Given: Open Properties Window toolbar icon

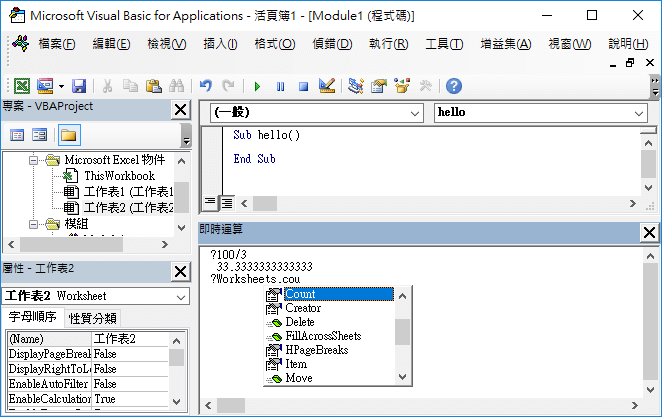Looking at the screenshot, I should coord(379,86).
